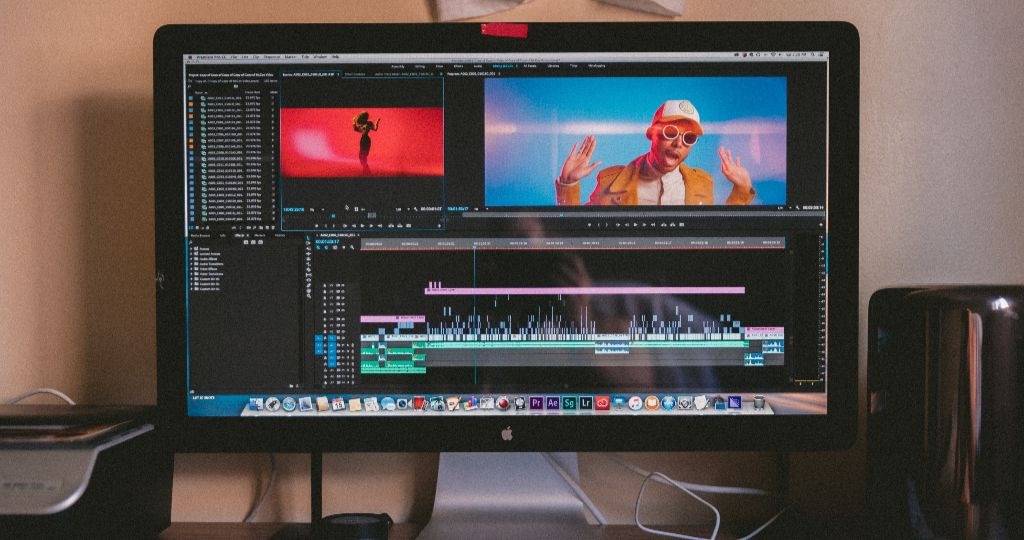Image resolution: width=1024 pixels, height=540 pixels.
Task: Select the Zoom tool at the tools strip bottom
Action: pyautogui.click(x=308, y=296)
